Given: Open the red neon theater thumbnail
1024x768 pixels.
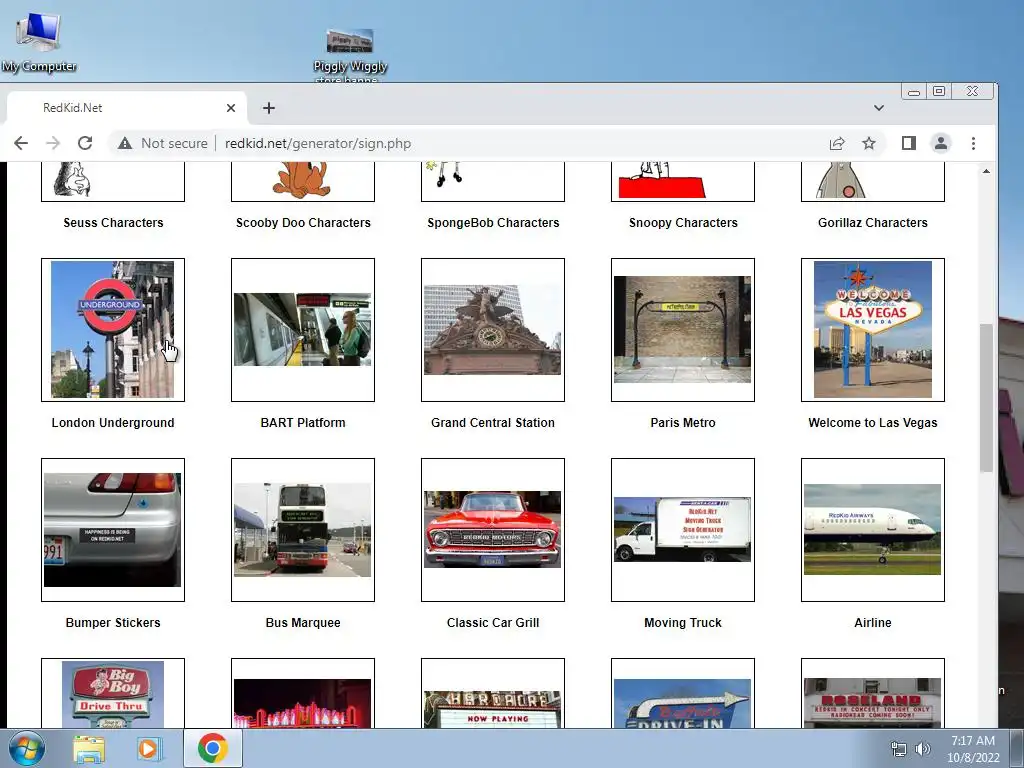Looking at the screenshot, I should tap(303, 694).
